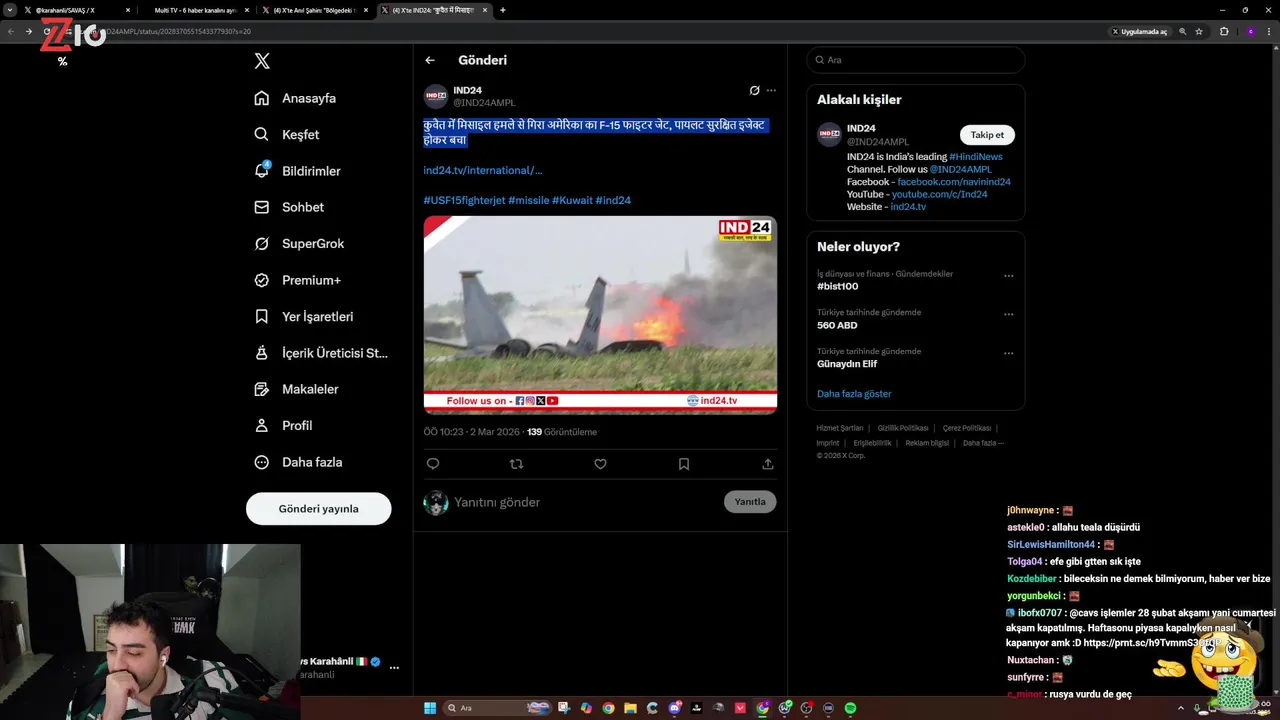Screen dimensions: 1280x720
Task: Open Windows Start menu
Action: tap(430, 708)
